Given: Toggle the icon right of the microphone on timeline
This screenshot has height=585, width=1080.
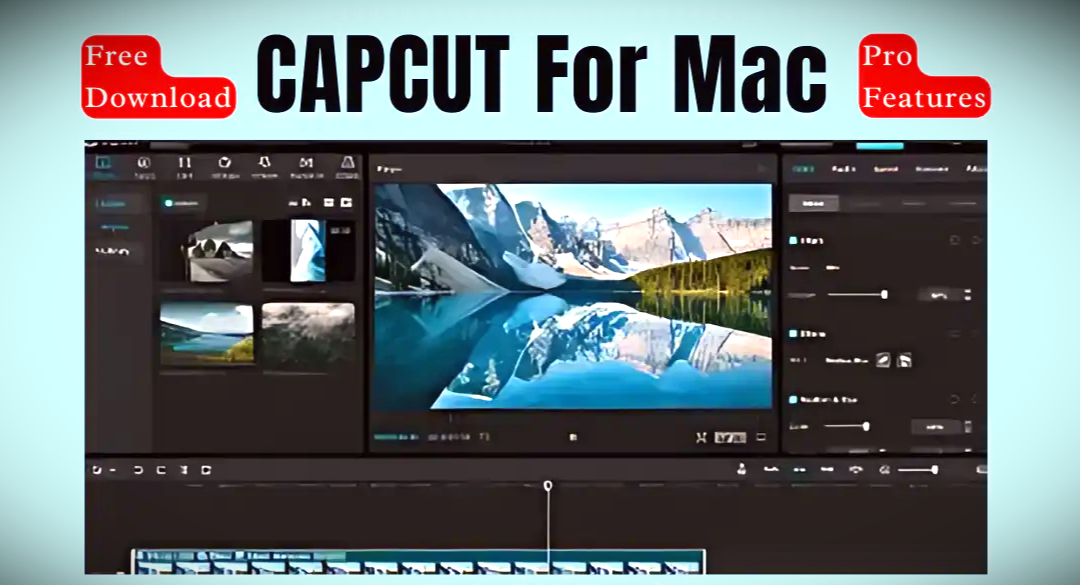Looking at the screenshot, I should tap(771, 469).
